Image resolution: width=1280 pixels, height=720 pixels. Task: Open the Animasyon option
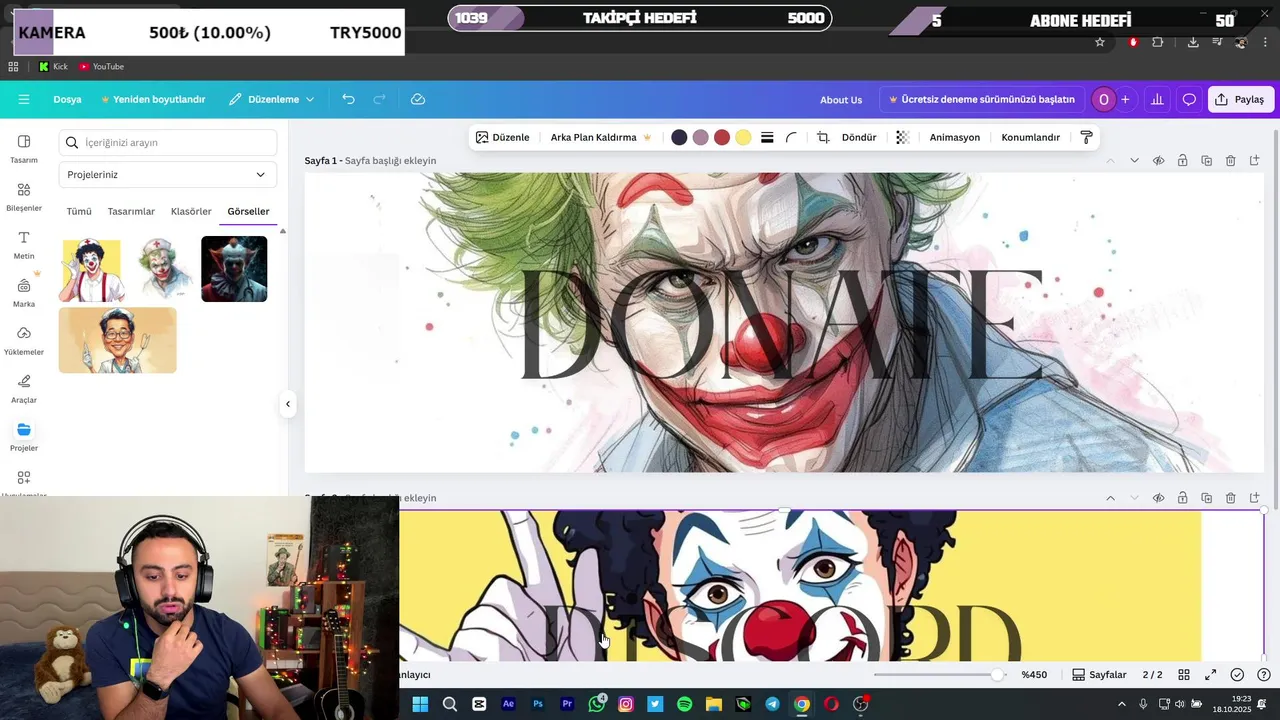[955, 137]
